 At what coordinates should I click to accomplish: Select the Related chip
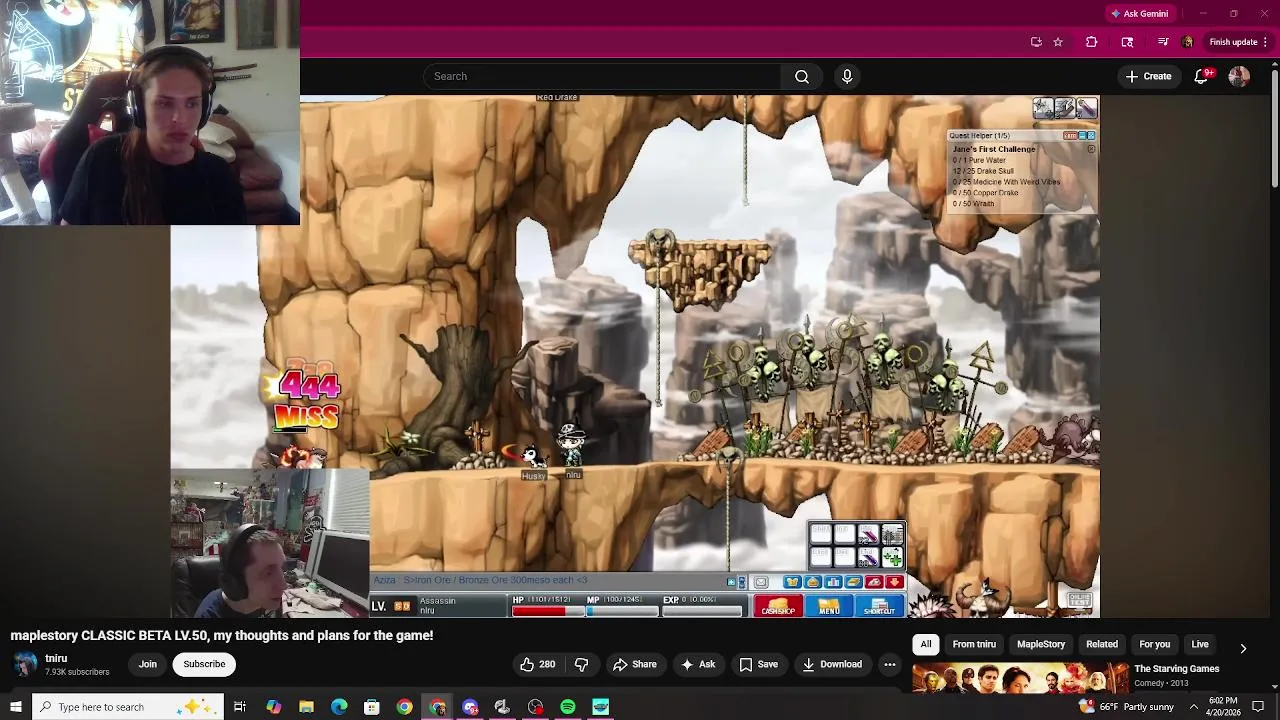[x=1102, y=645]
